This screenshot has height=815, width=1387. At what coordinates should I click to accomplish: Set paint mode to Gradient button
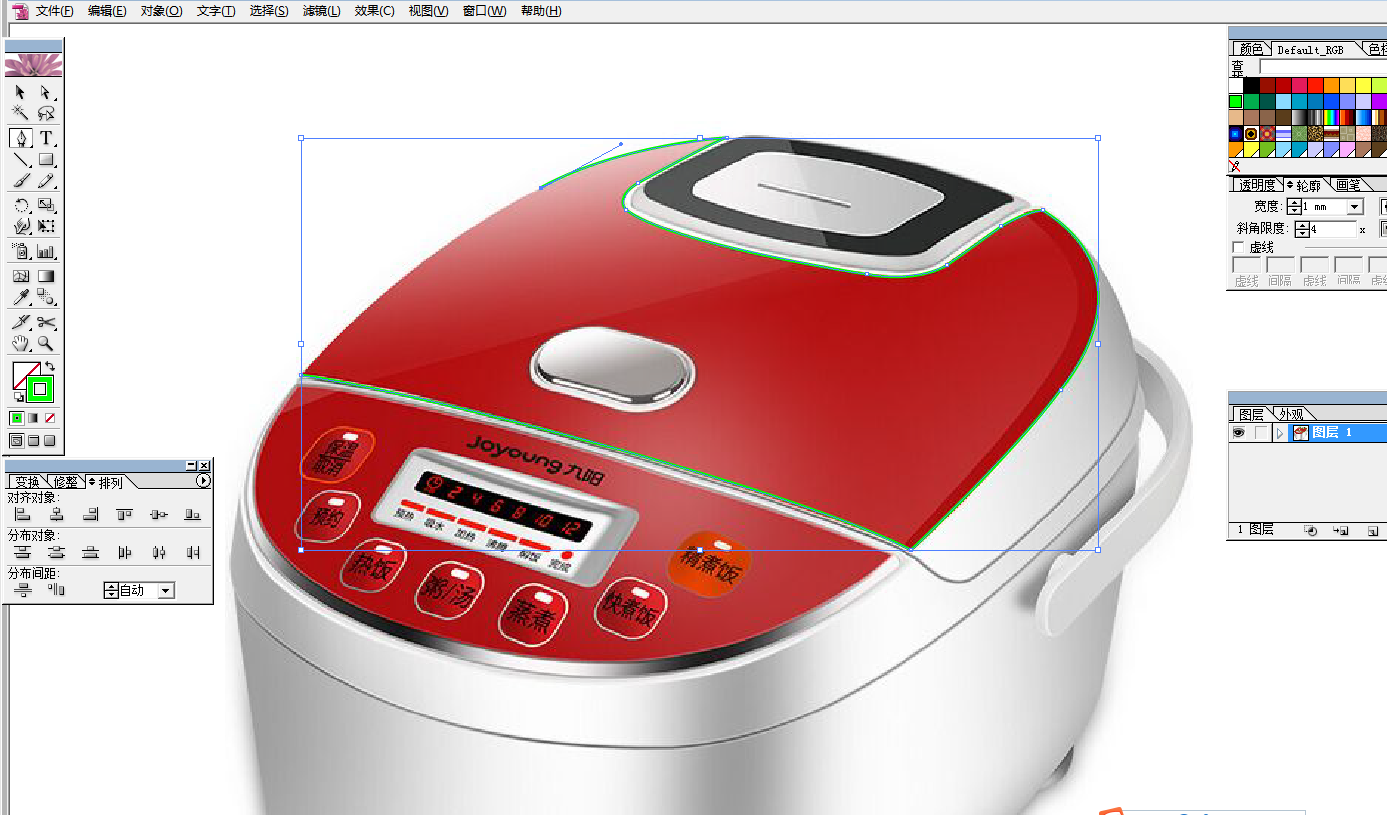tap(33, 418)
